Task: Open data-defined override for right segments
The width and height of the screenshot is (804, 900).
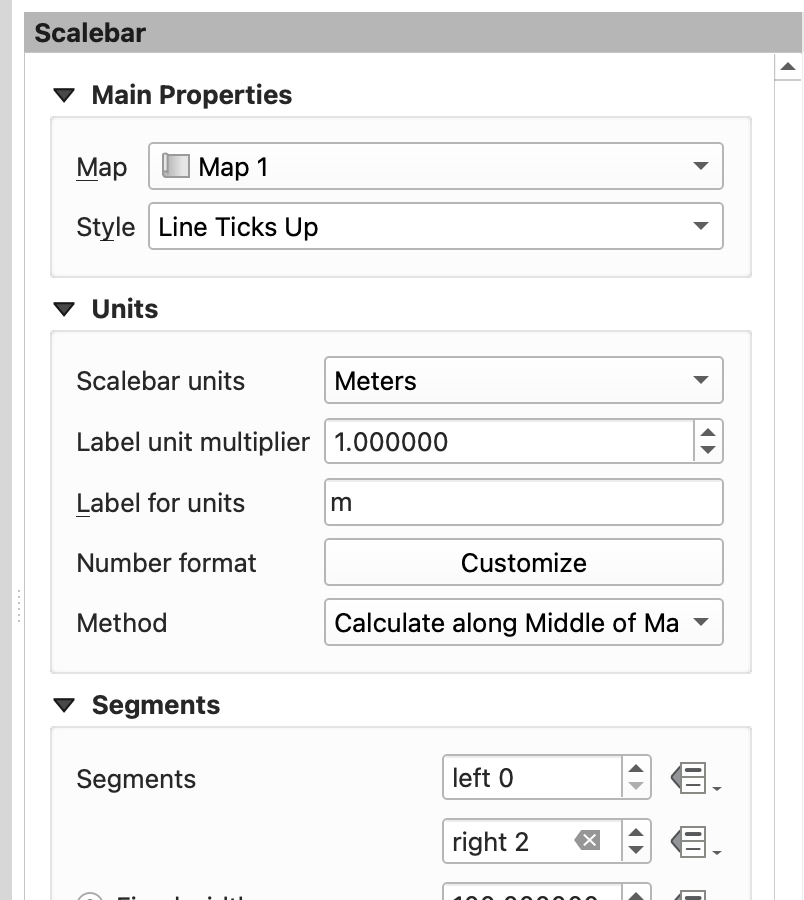Action: point(692,841)
